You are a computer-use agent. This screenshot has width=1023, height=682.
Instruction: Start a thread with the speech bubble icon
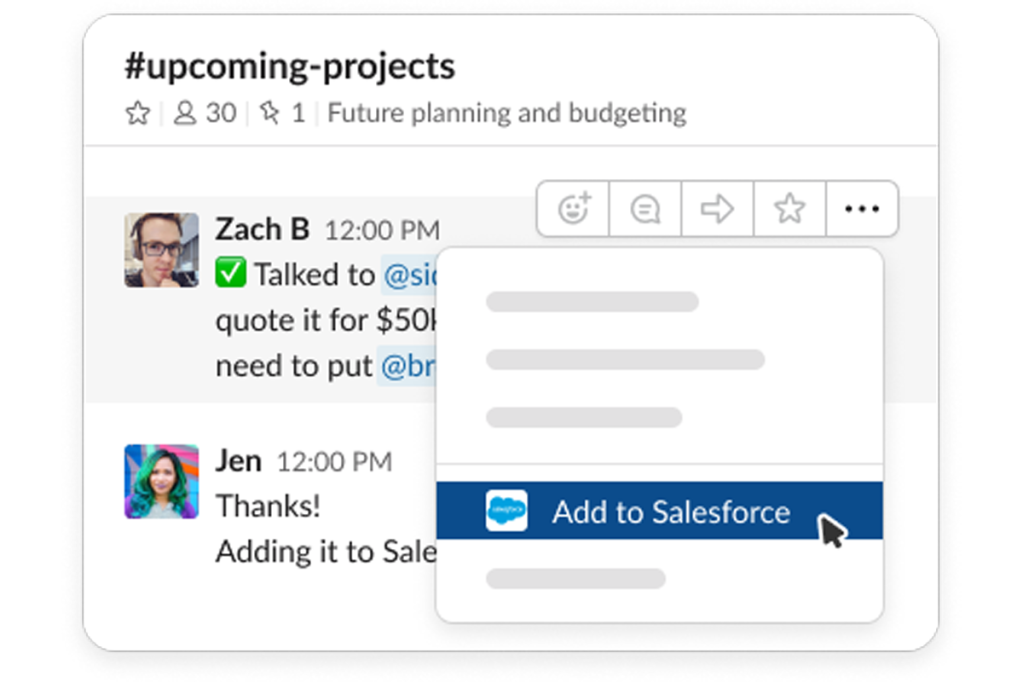click(645, 209)
